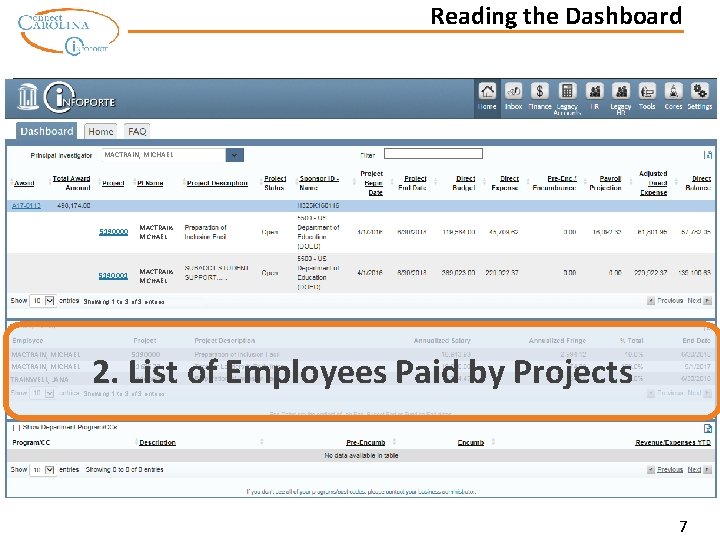
Task: Switch to the Home tab
Action: point(101,132)
